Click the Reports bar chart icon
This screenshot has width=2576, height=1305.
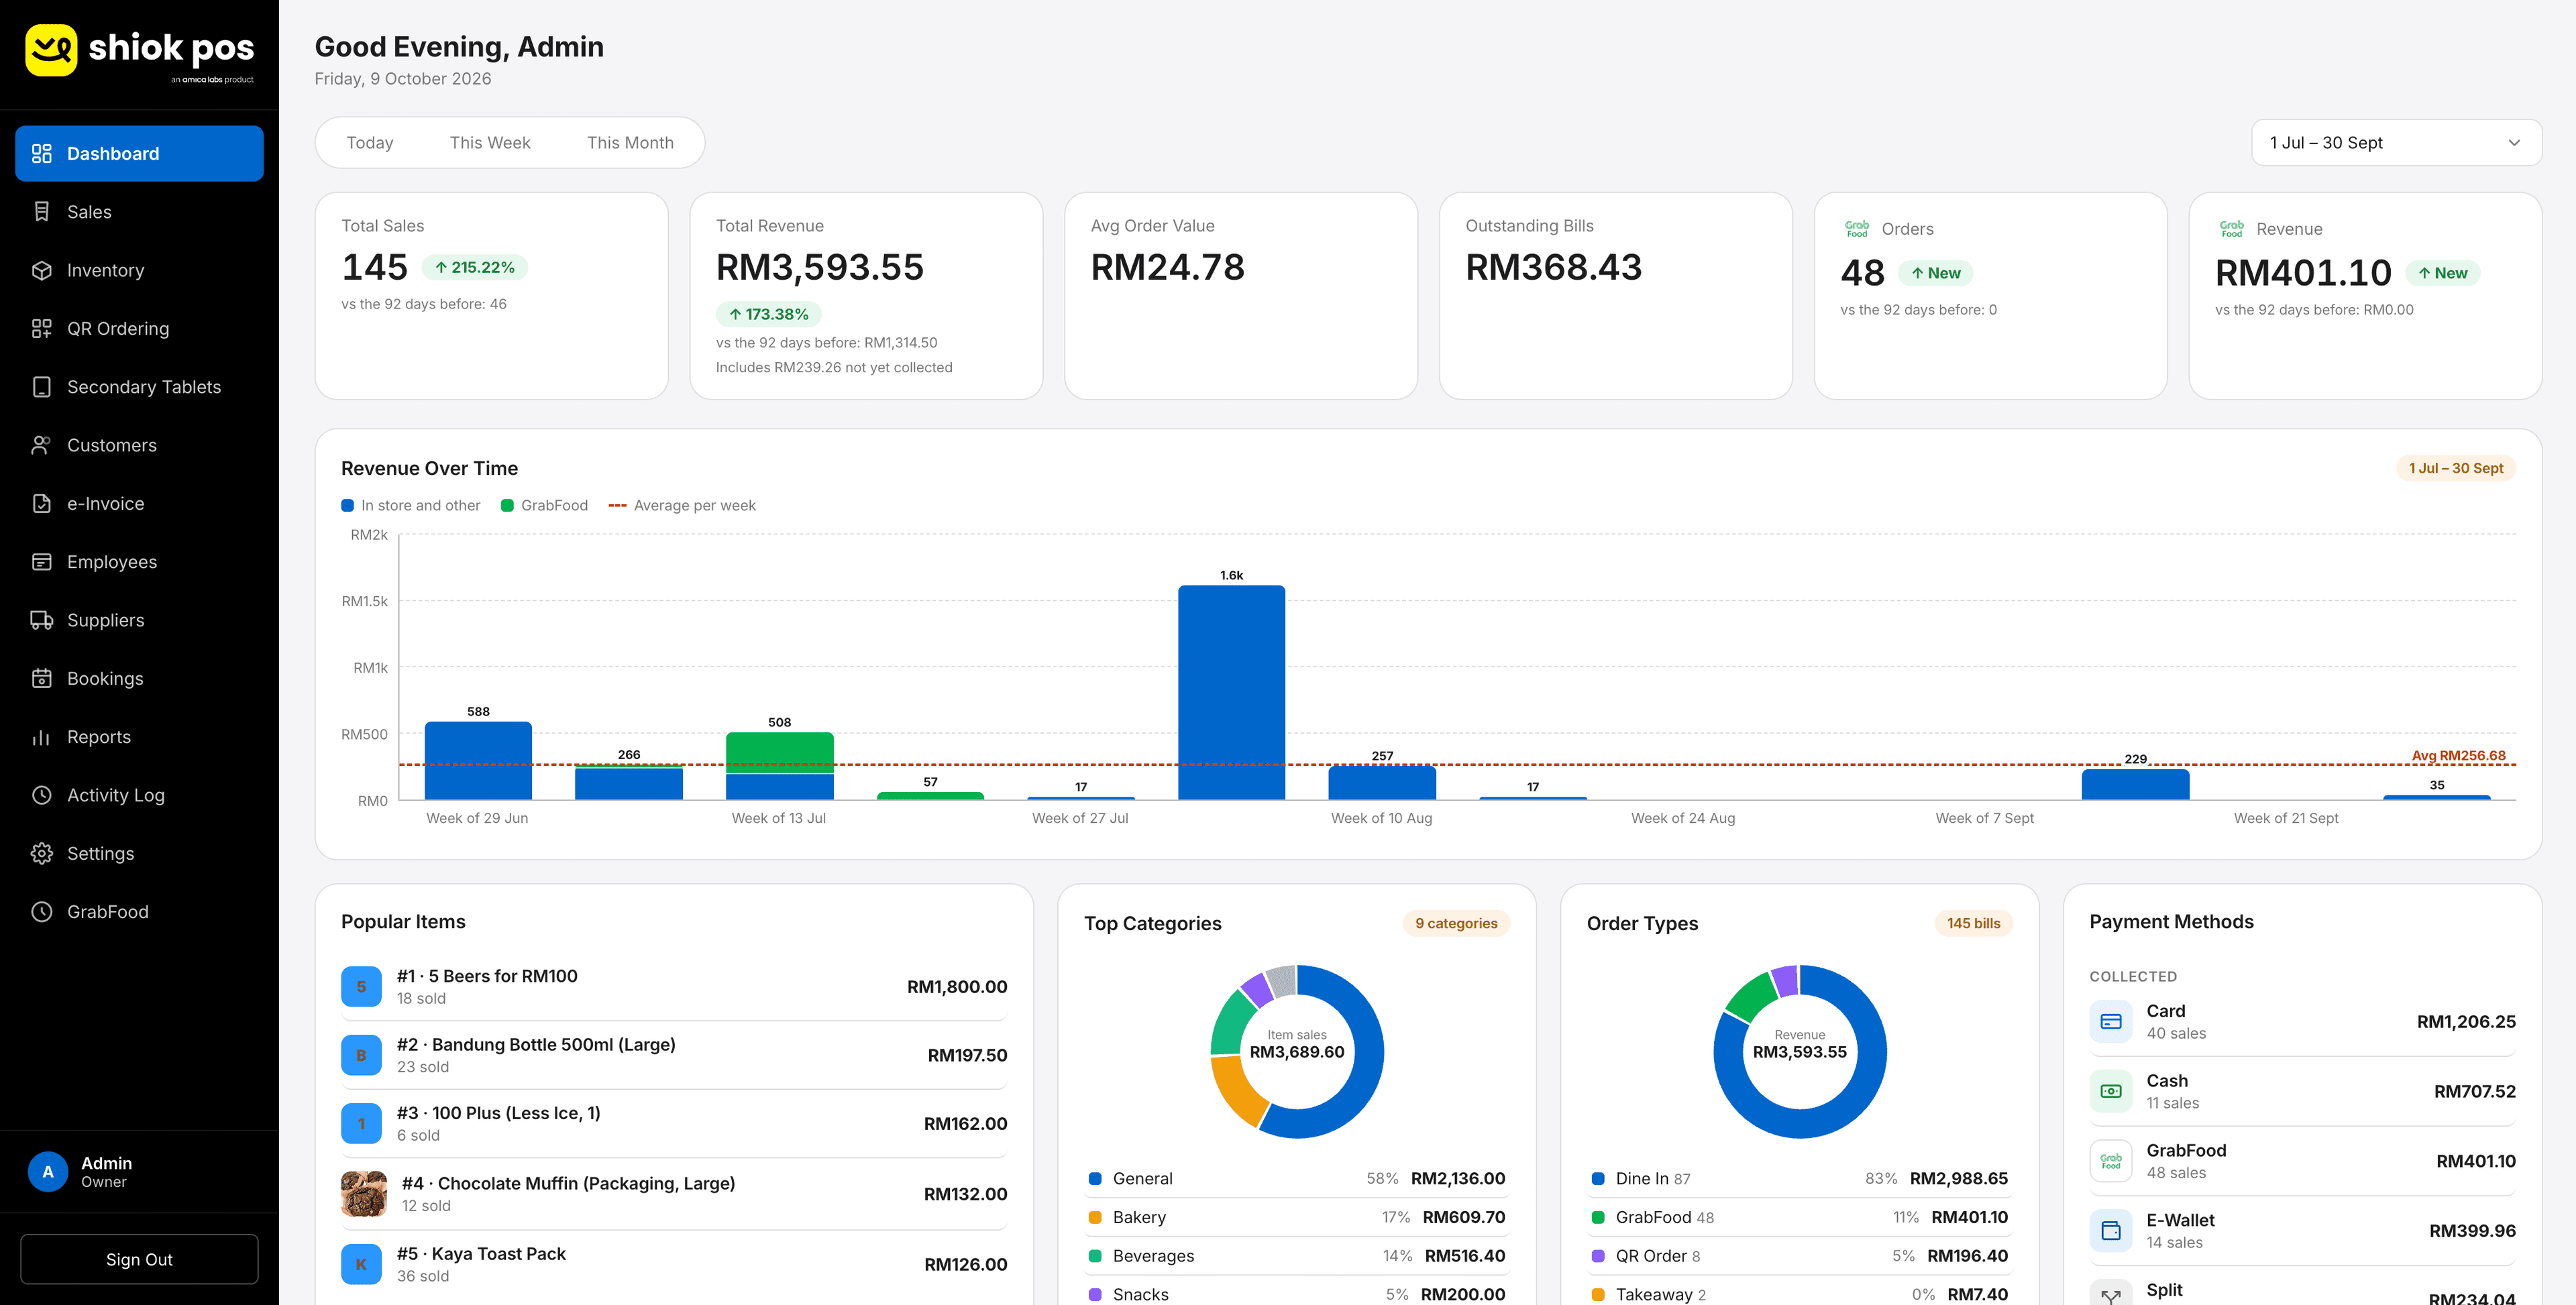pos(41,737)
